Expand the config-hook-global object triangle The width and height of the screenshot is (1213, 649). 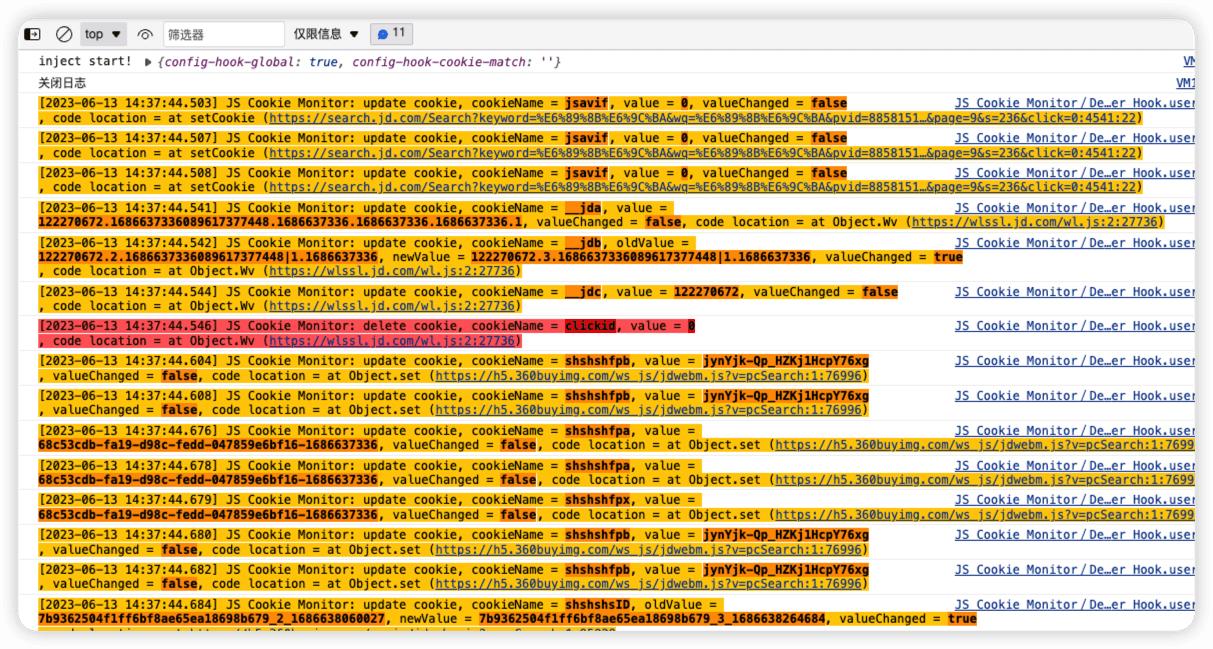point(148,62)
